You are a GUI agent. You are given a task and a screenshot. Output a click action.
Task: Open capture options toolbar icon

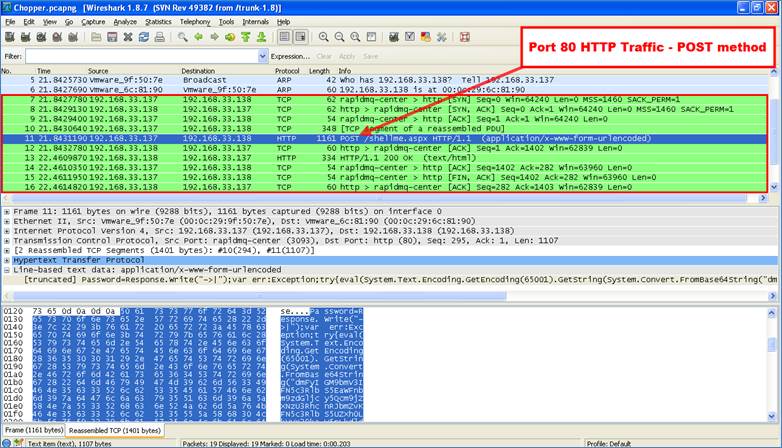tap(25, 37)
